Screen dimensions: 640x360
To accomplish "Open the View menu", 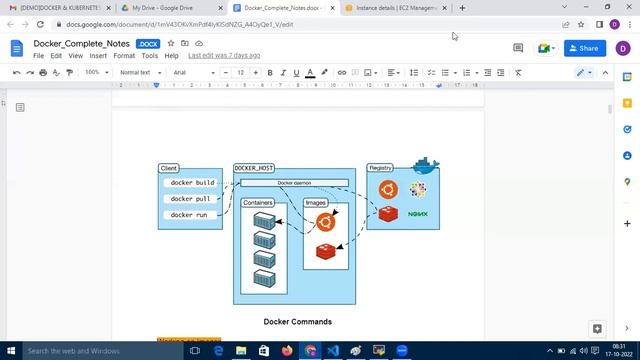I will pos(76,56).
